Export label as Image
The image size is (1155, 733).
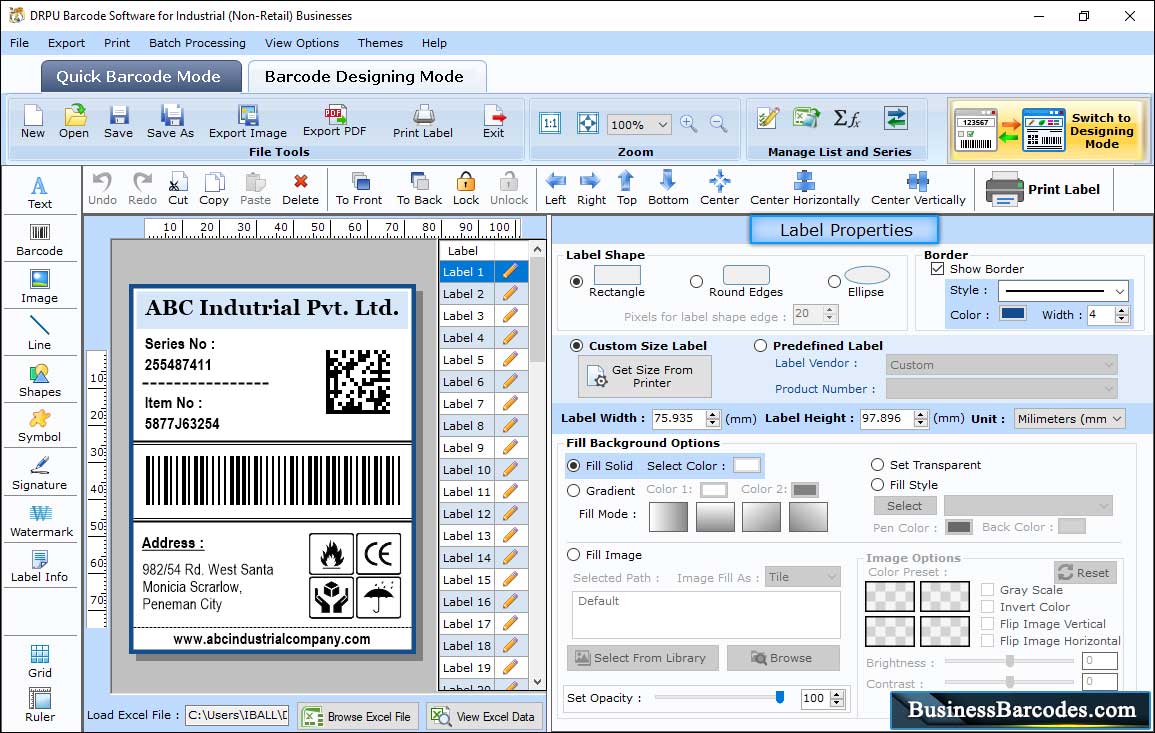(248, 122)
